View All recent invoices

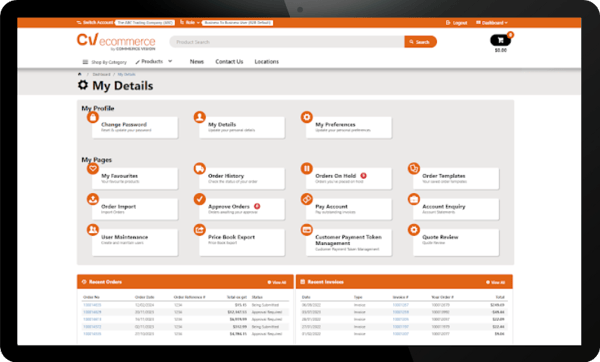pyautogui.click(x=496, y=282)
